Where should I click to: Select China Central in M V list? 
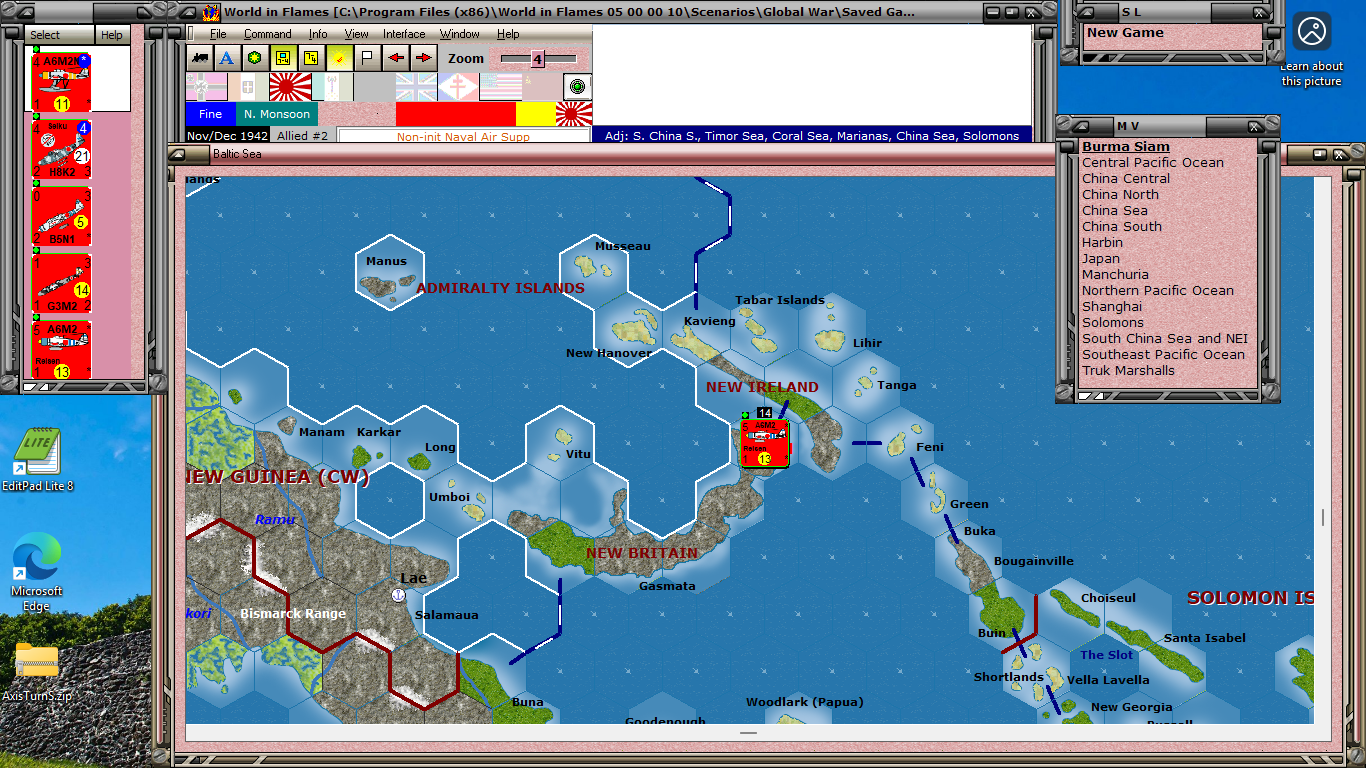tap(1125, 178)
